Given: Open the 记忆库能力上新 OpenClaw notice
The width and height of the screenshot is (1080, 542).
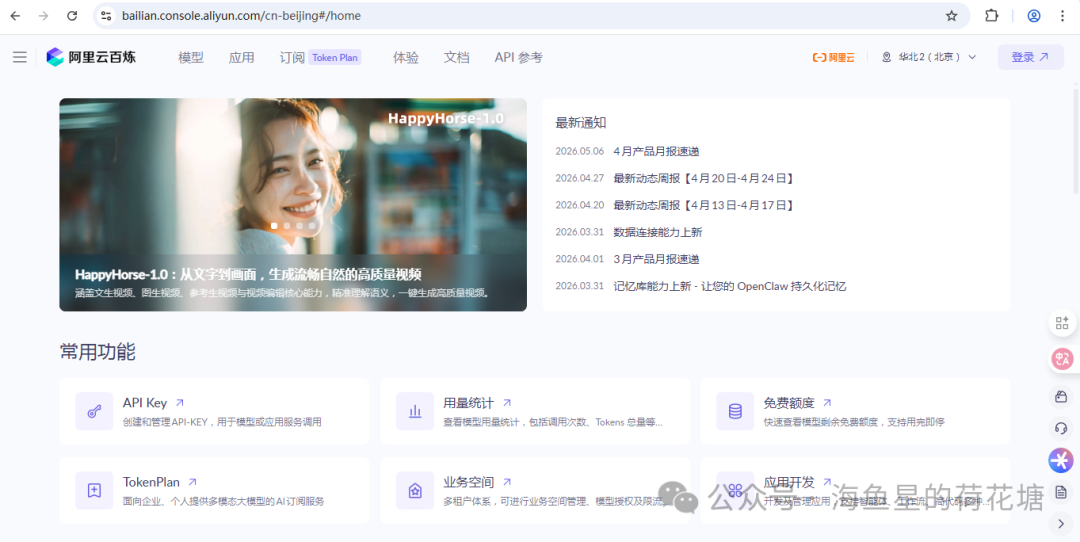Looking at the screenshot, I should (730, 286).
